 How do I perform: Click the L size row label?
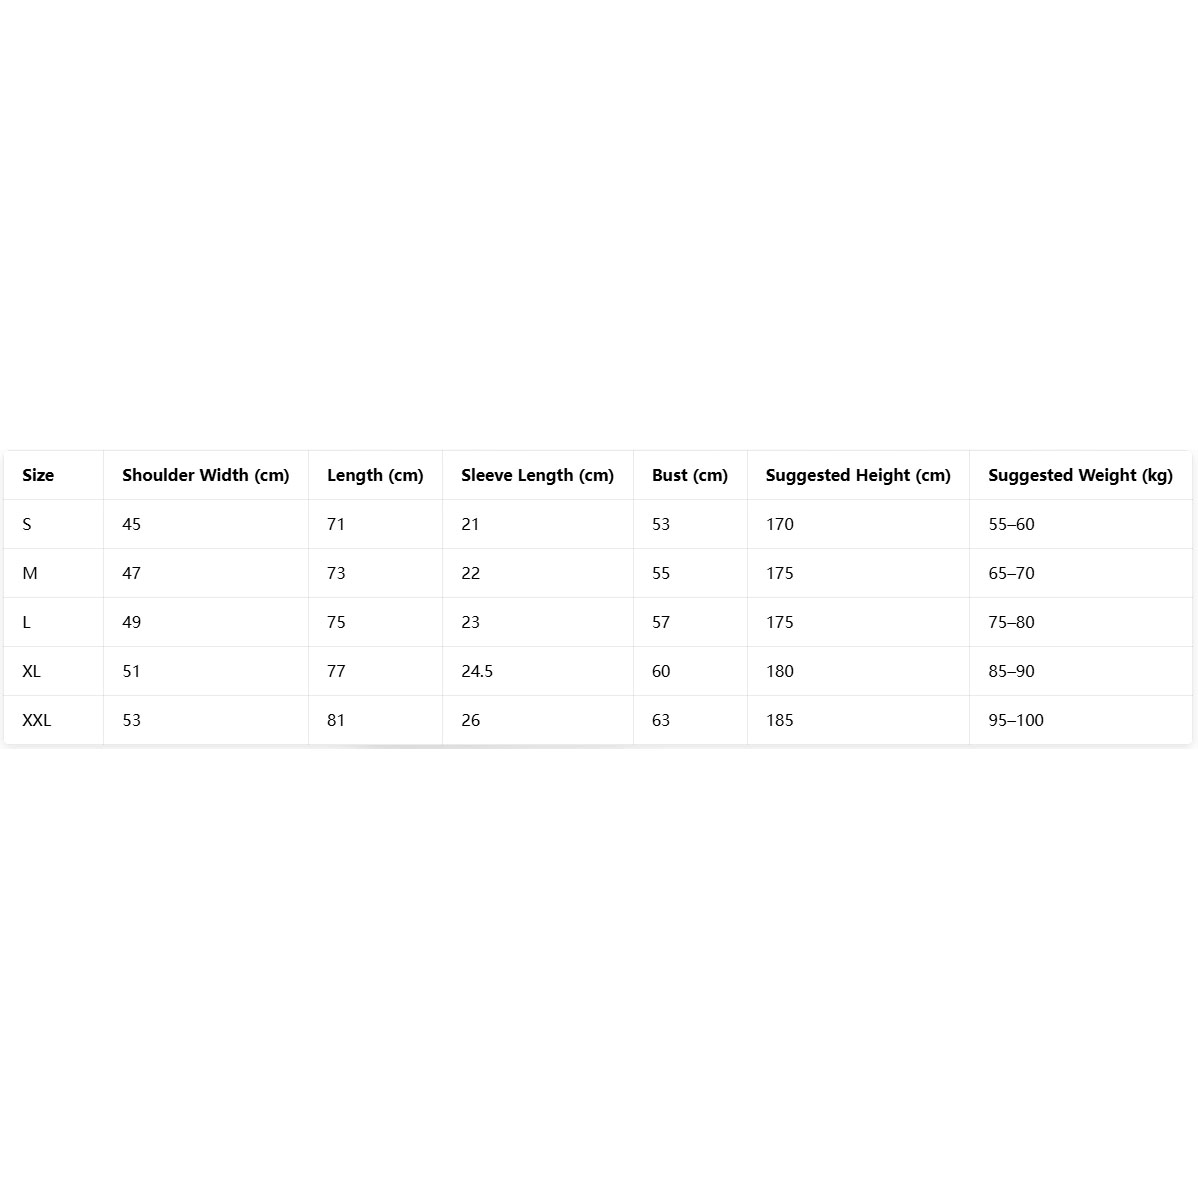(27, 622)
